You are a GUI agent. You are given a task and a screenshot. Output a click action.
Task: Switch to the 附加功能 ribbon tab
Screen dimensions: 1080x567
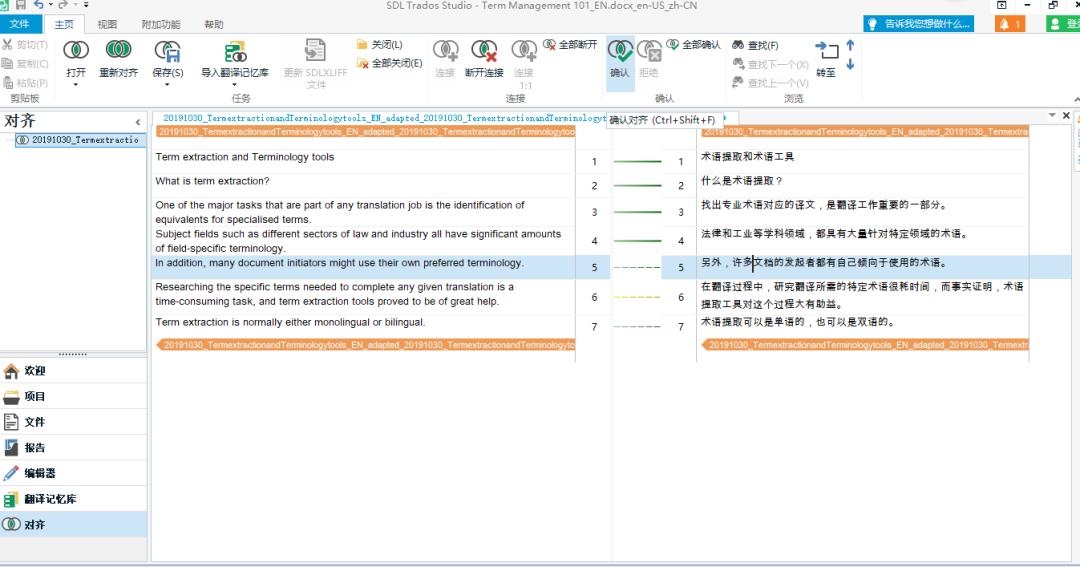[x=160, y=24]
